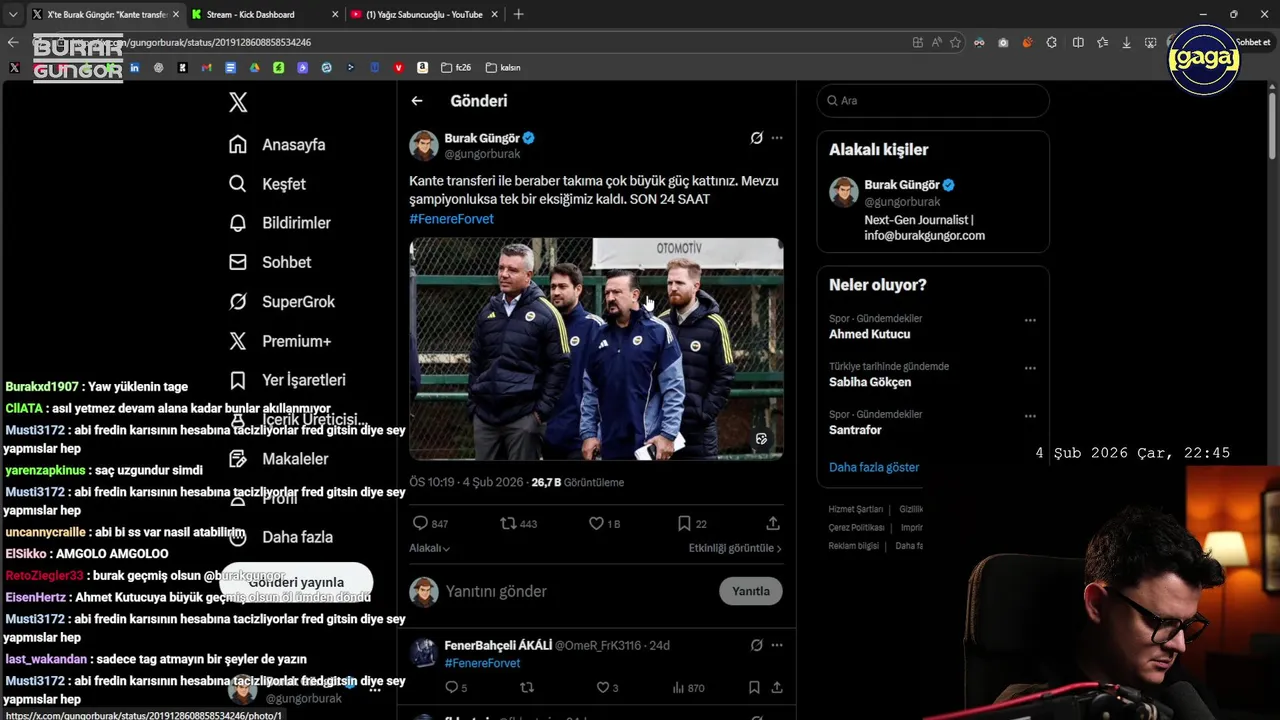Open Makaleler in the sidebar
The height and width of the screenshot is (720, 1280).
278,459
